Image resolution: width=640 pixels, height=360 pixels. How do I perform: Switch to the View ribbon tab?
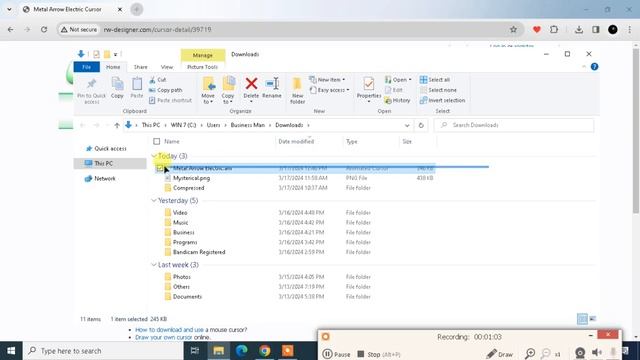pos(167,67)
